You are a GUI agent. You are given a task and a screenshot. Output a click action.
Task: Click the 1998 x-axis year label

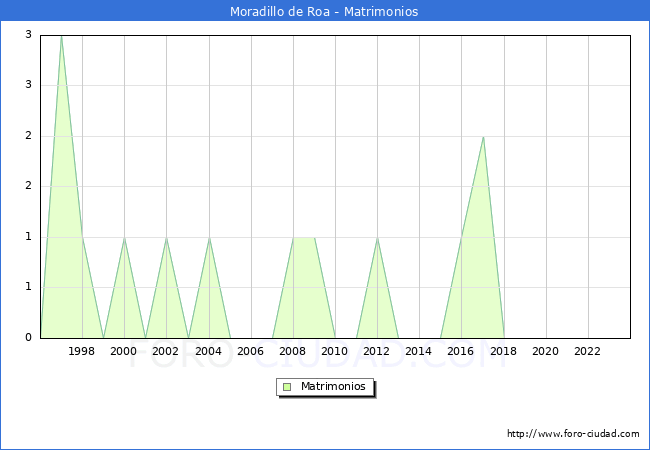tap(82, 351)
